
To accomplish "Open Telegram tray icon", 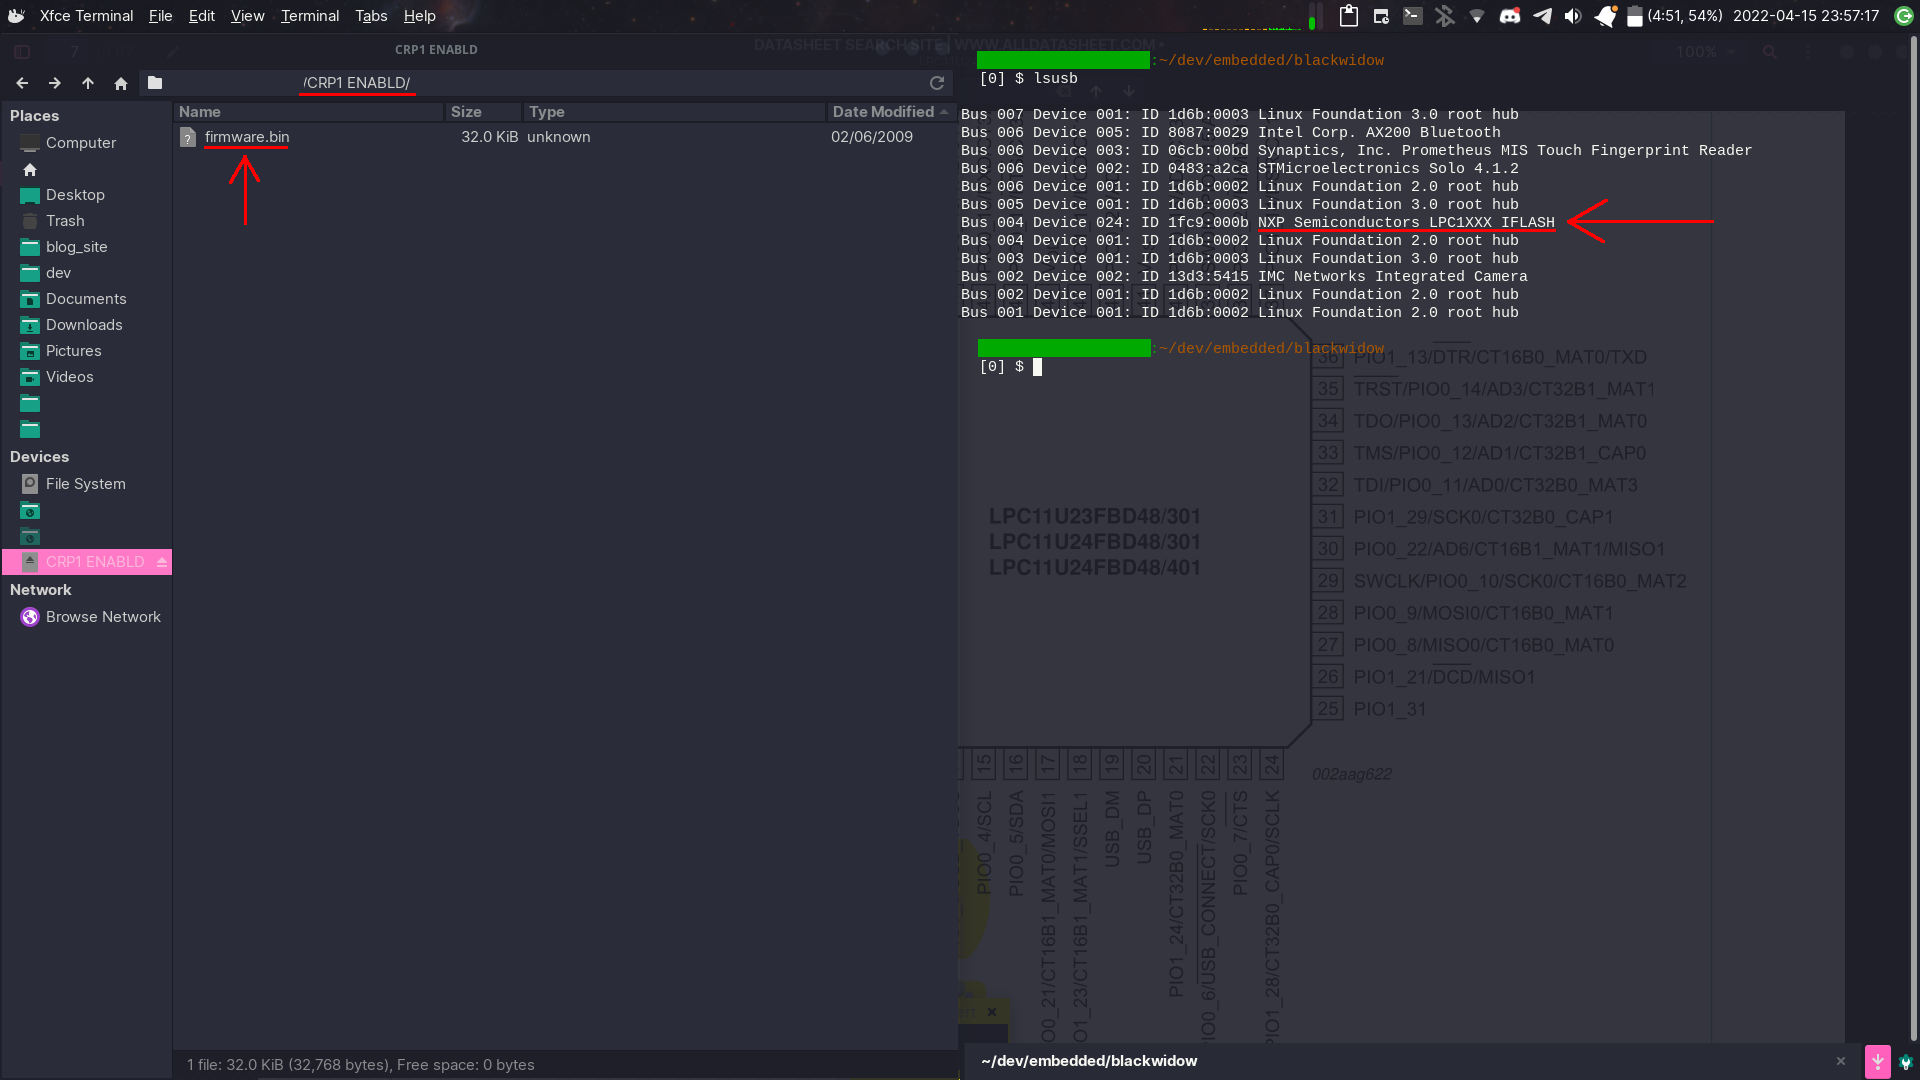I will coord(1543,16).
